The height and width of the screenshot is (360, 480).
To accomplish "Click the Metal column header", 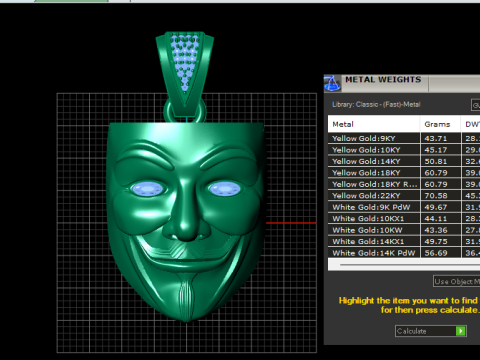I will (374, 124).
